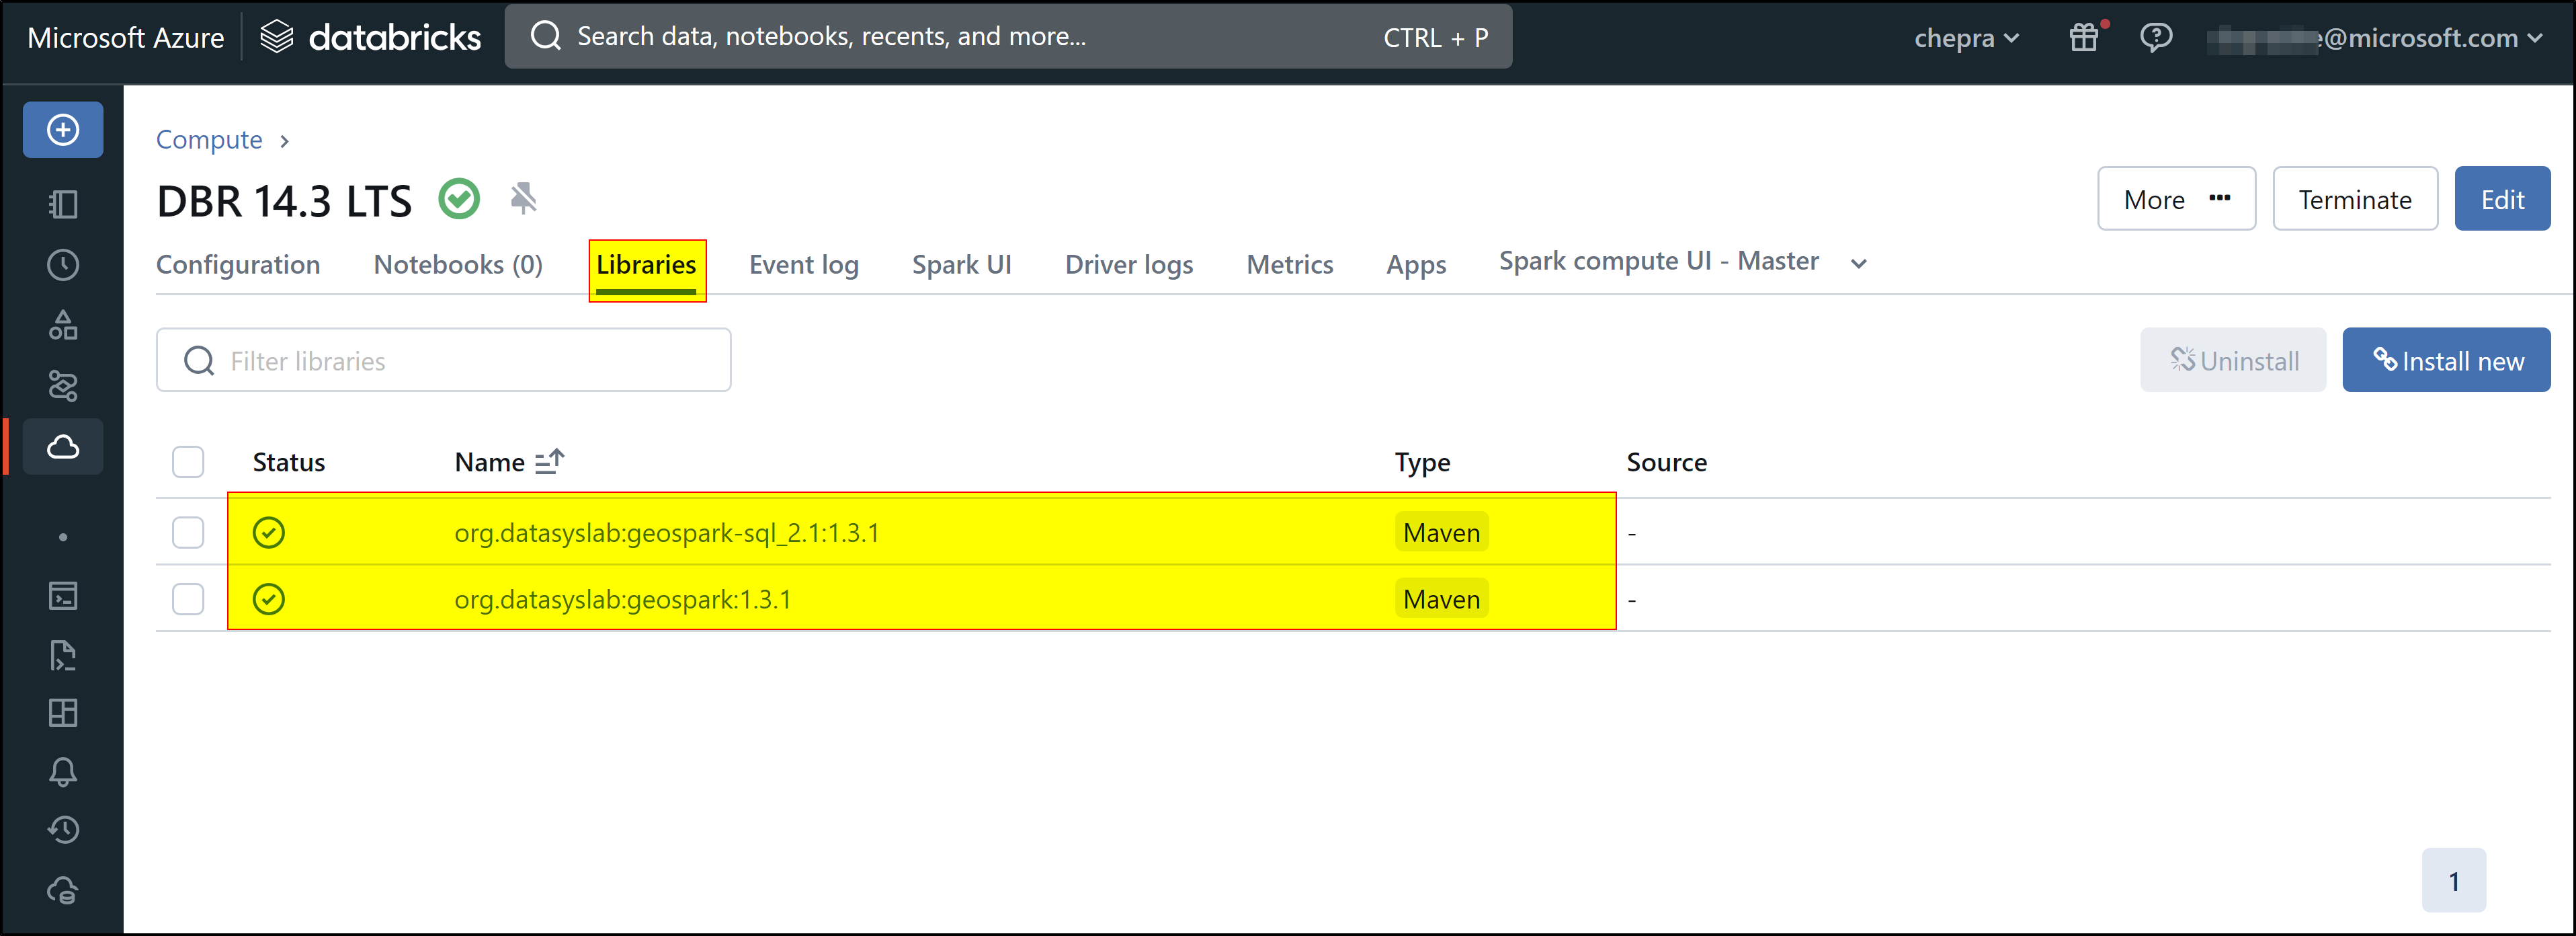Select the header checkbox to select all libraries
This screenshot has height=936, width=2576.
pos(188,461)
